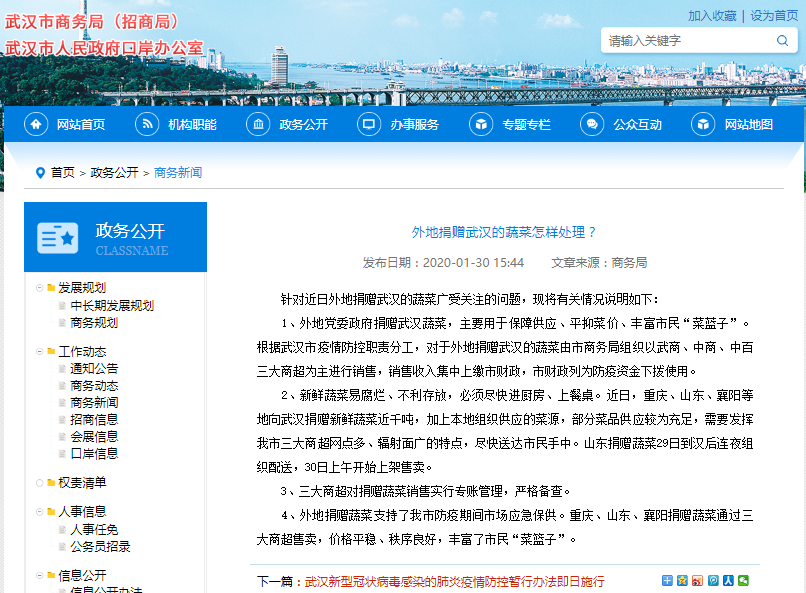Toggle the 信息公开 tree node
Image resolution: width=806 pixels, height=593 pixels.
click(39, 576)
